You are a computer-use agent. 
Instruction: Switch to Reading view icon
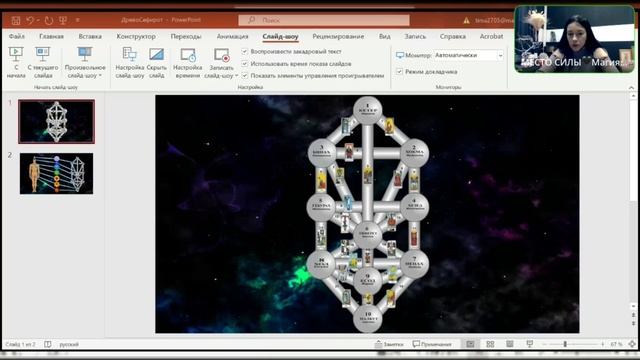[510, 344]
